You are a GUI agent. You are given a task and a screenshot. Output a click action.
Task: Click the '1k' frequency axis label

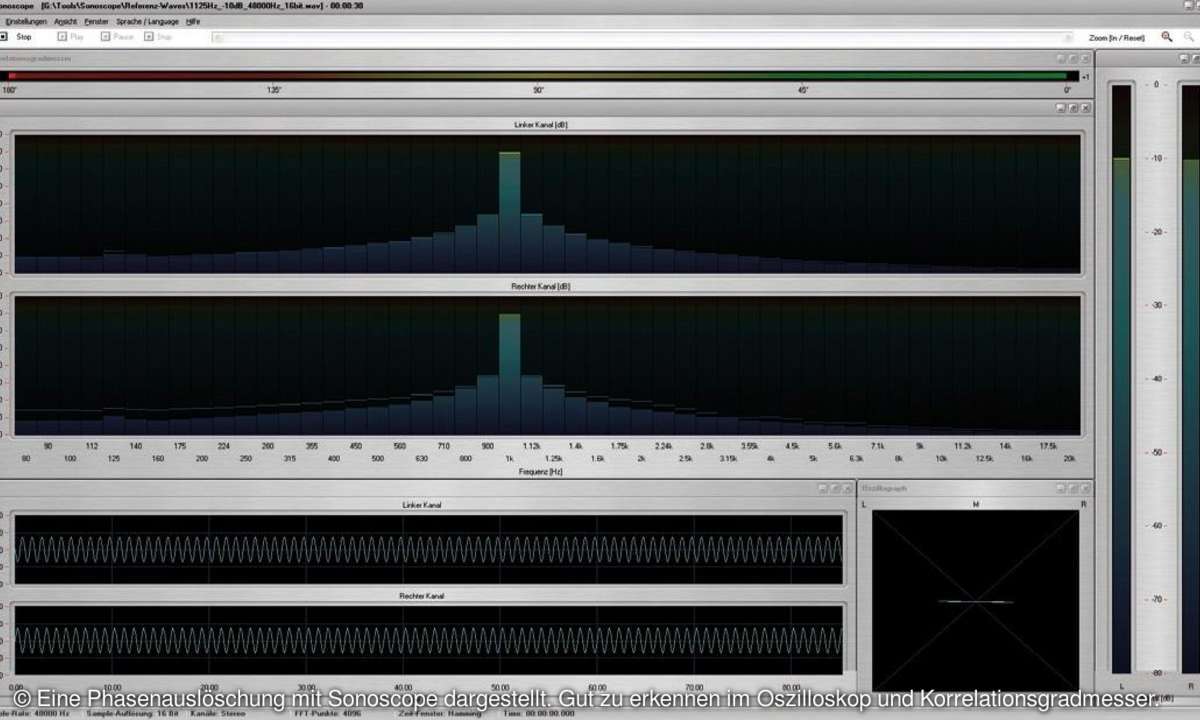[509, 459]
